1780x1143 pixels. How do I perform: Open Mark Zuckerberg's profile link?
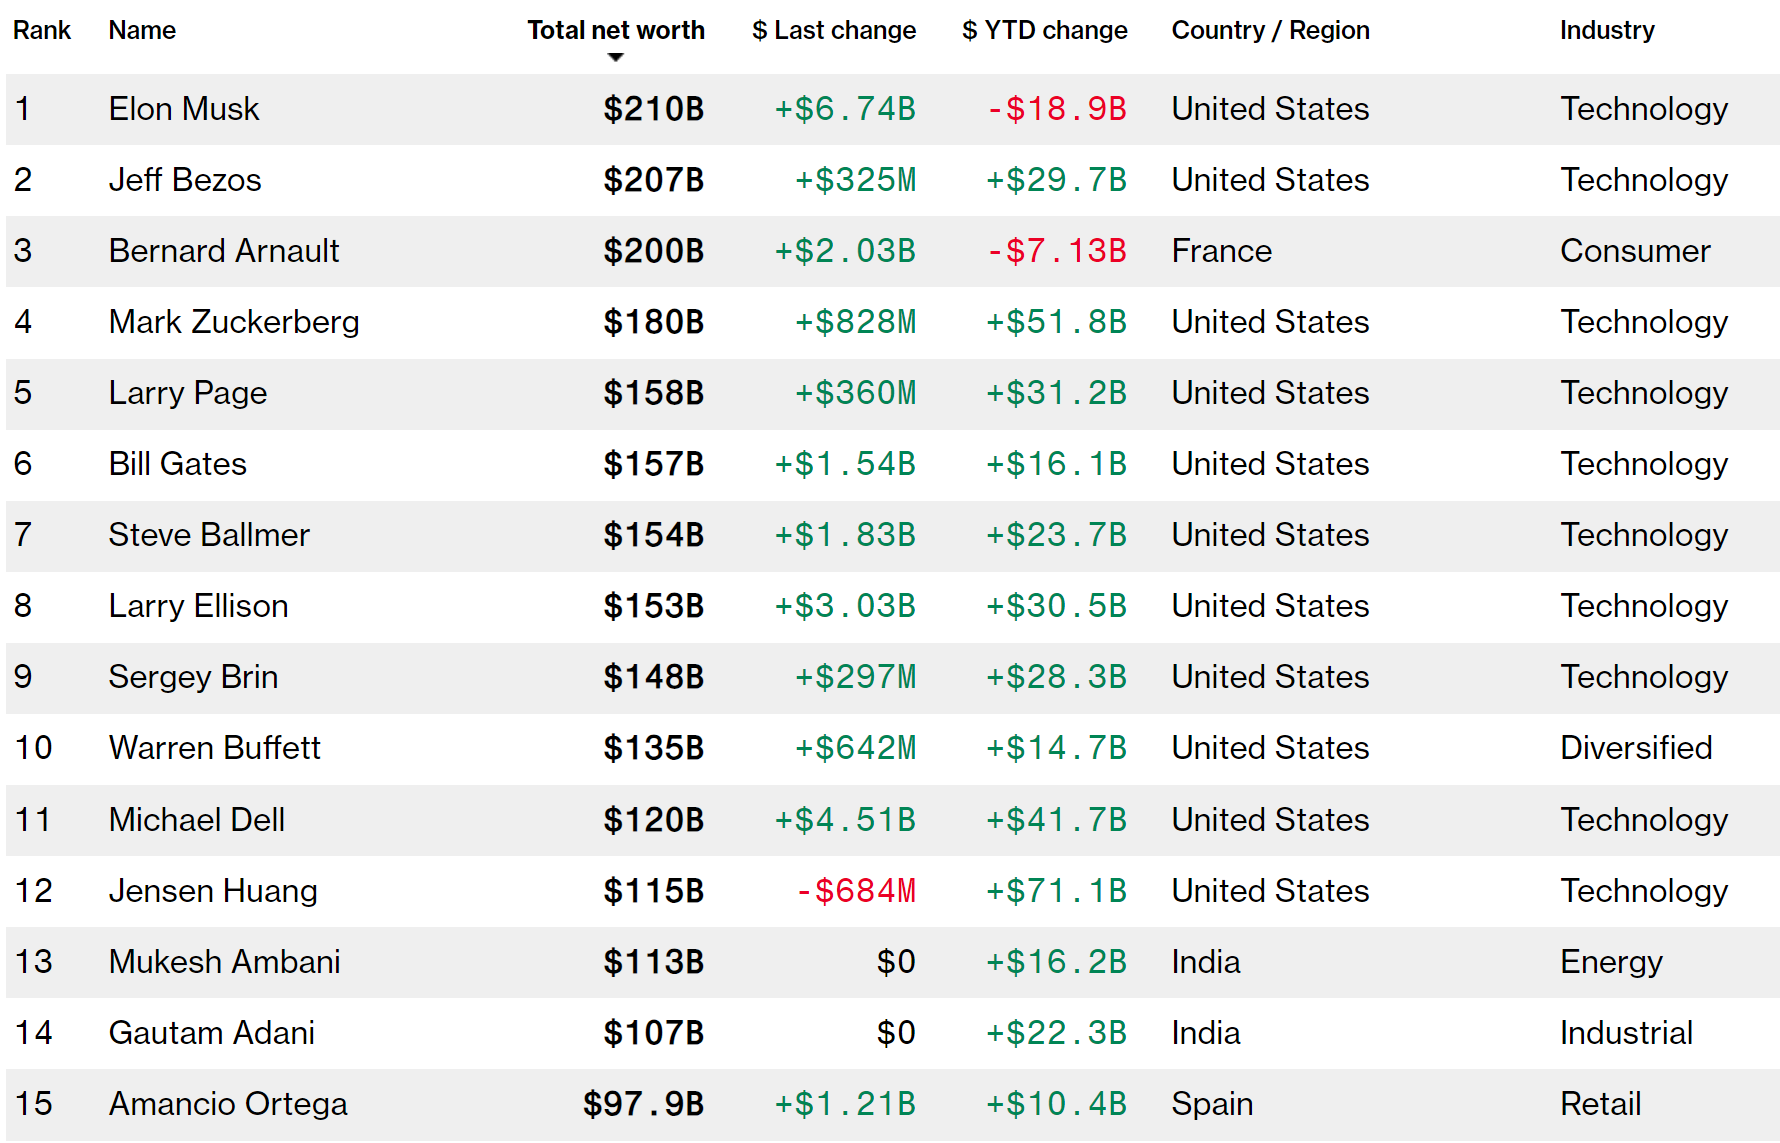234,322
